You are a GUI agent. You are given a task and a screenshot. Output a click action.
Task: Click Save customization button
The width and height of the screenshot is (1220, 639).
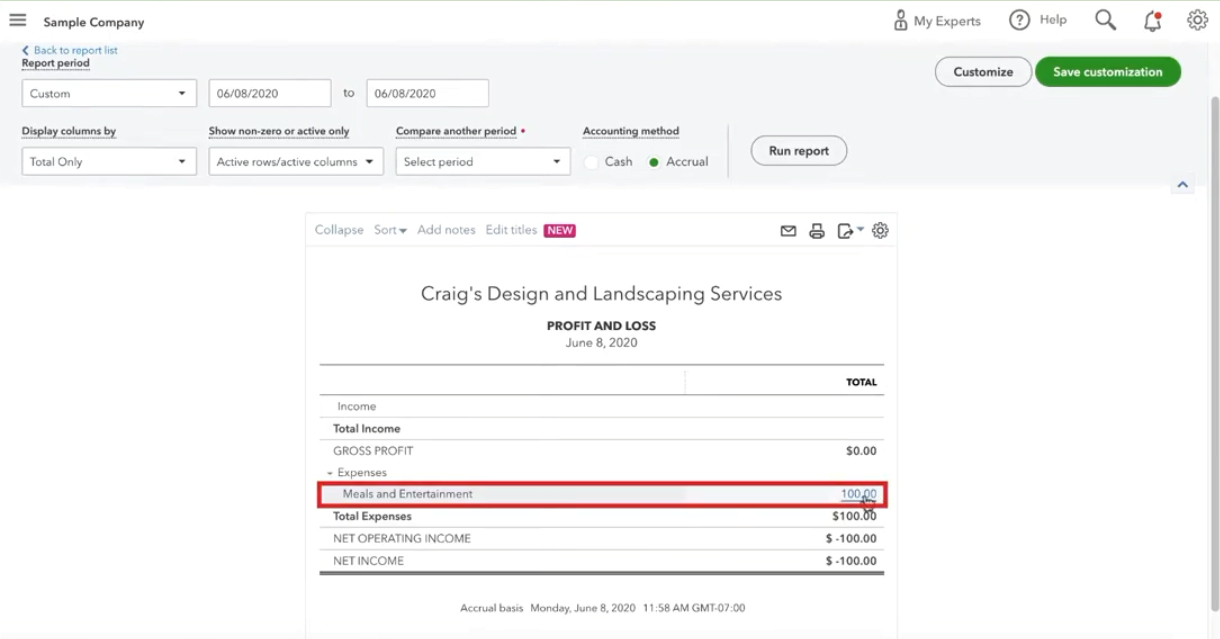click(x=1108, y=72)
